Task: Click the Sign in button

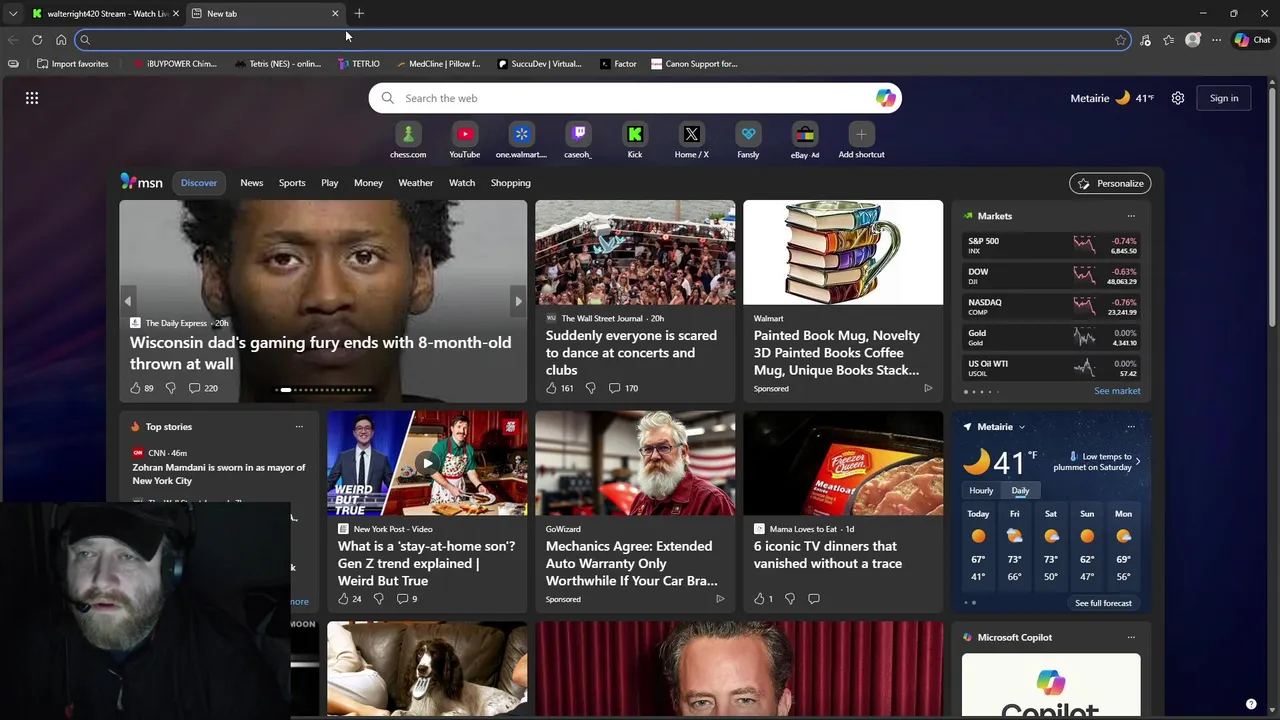Action: (1224, 98)
